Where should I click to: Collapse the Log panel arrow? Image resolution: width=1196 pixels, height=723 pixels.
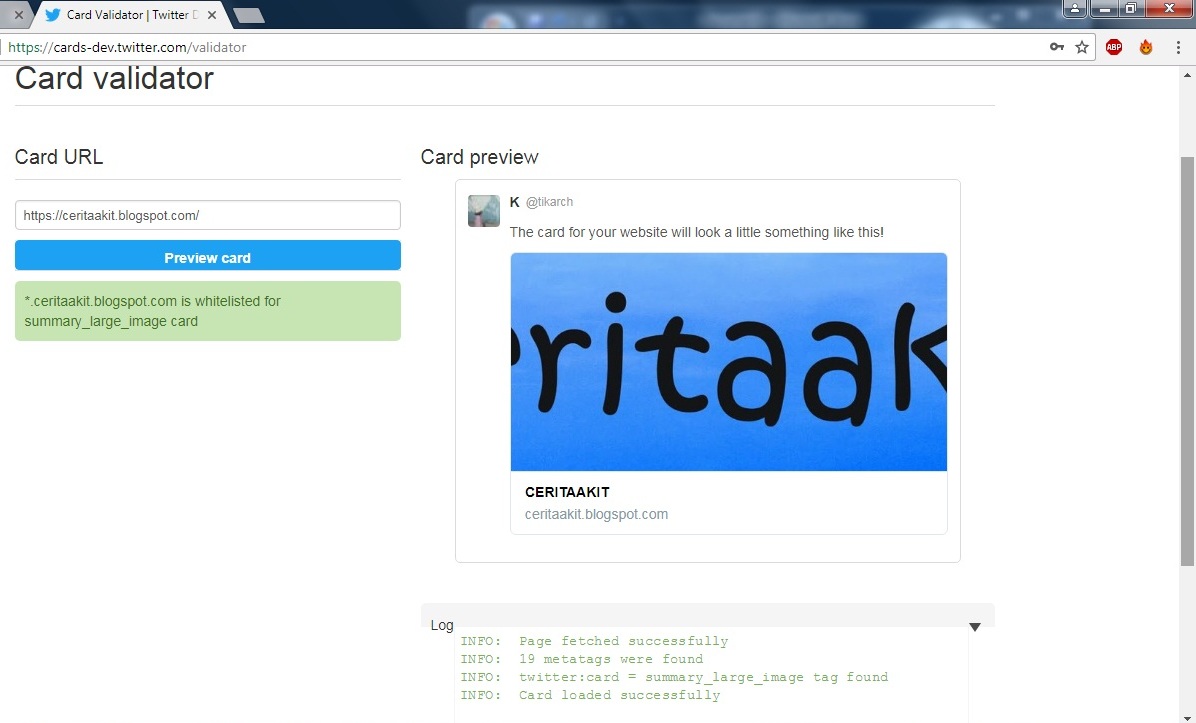(x=974, y=627)
